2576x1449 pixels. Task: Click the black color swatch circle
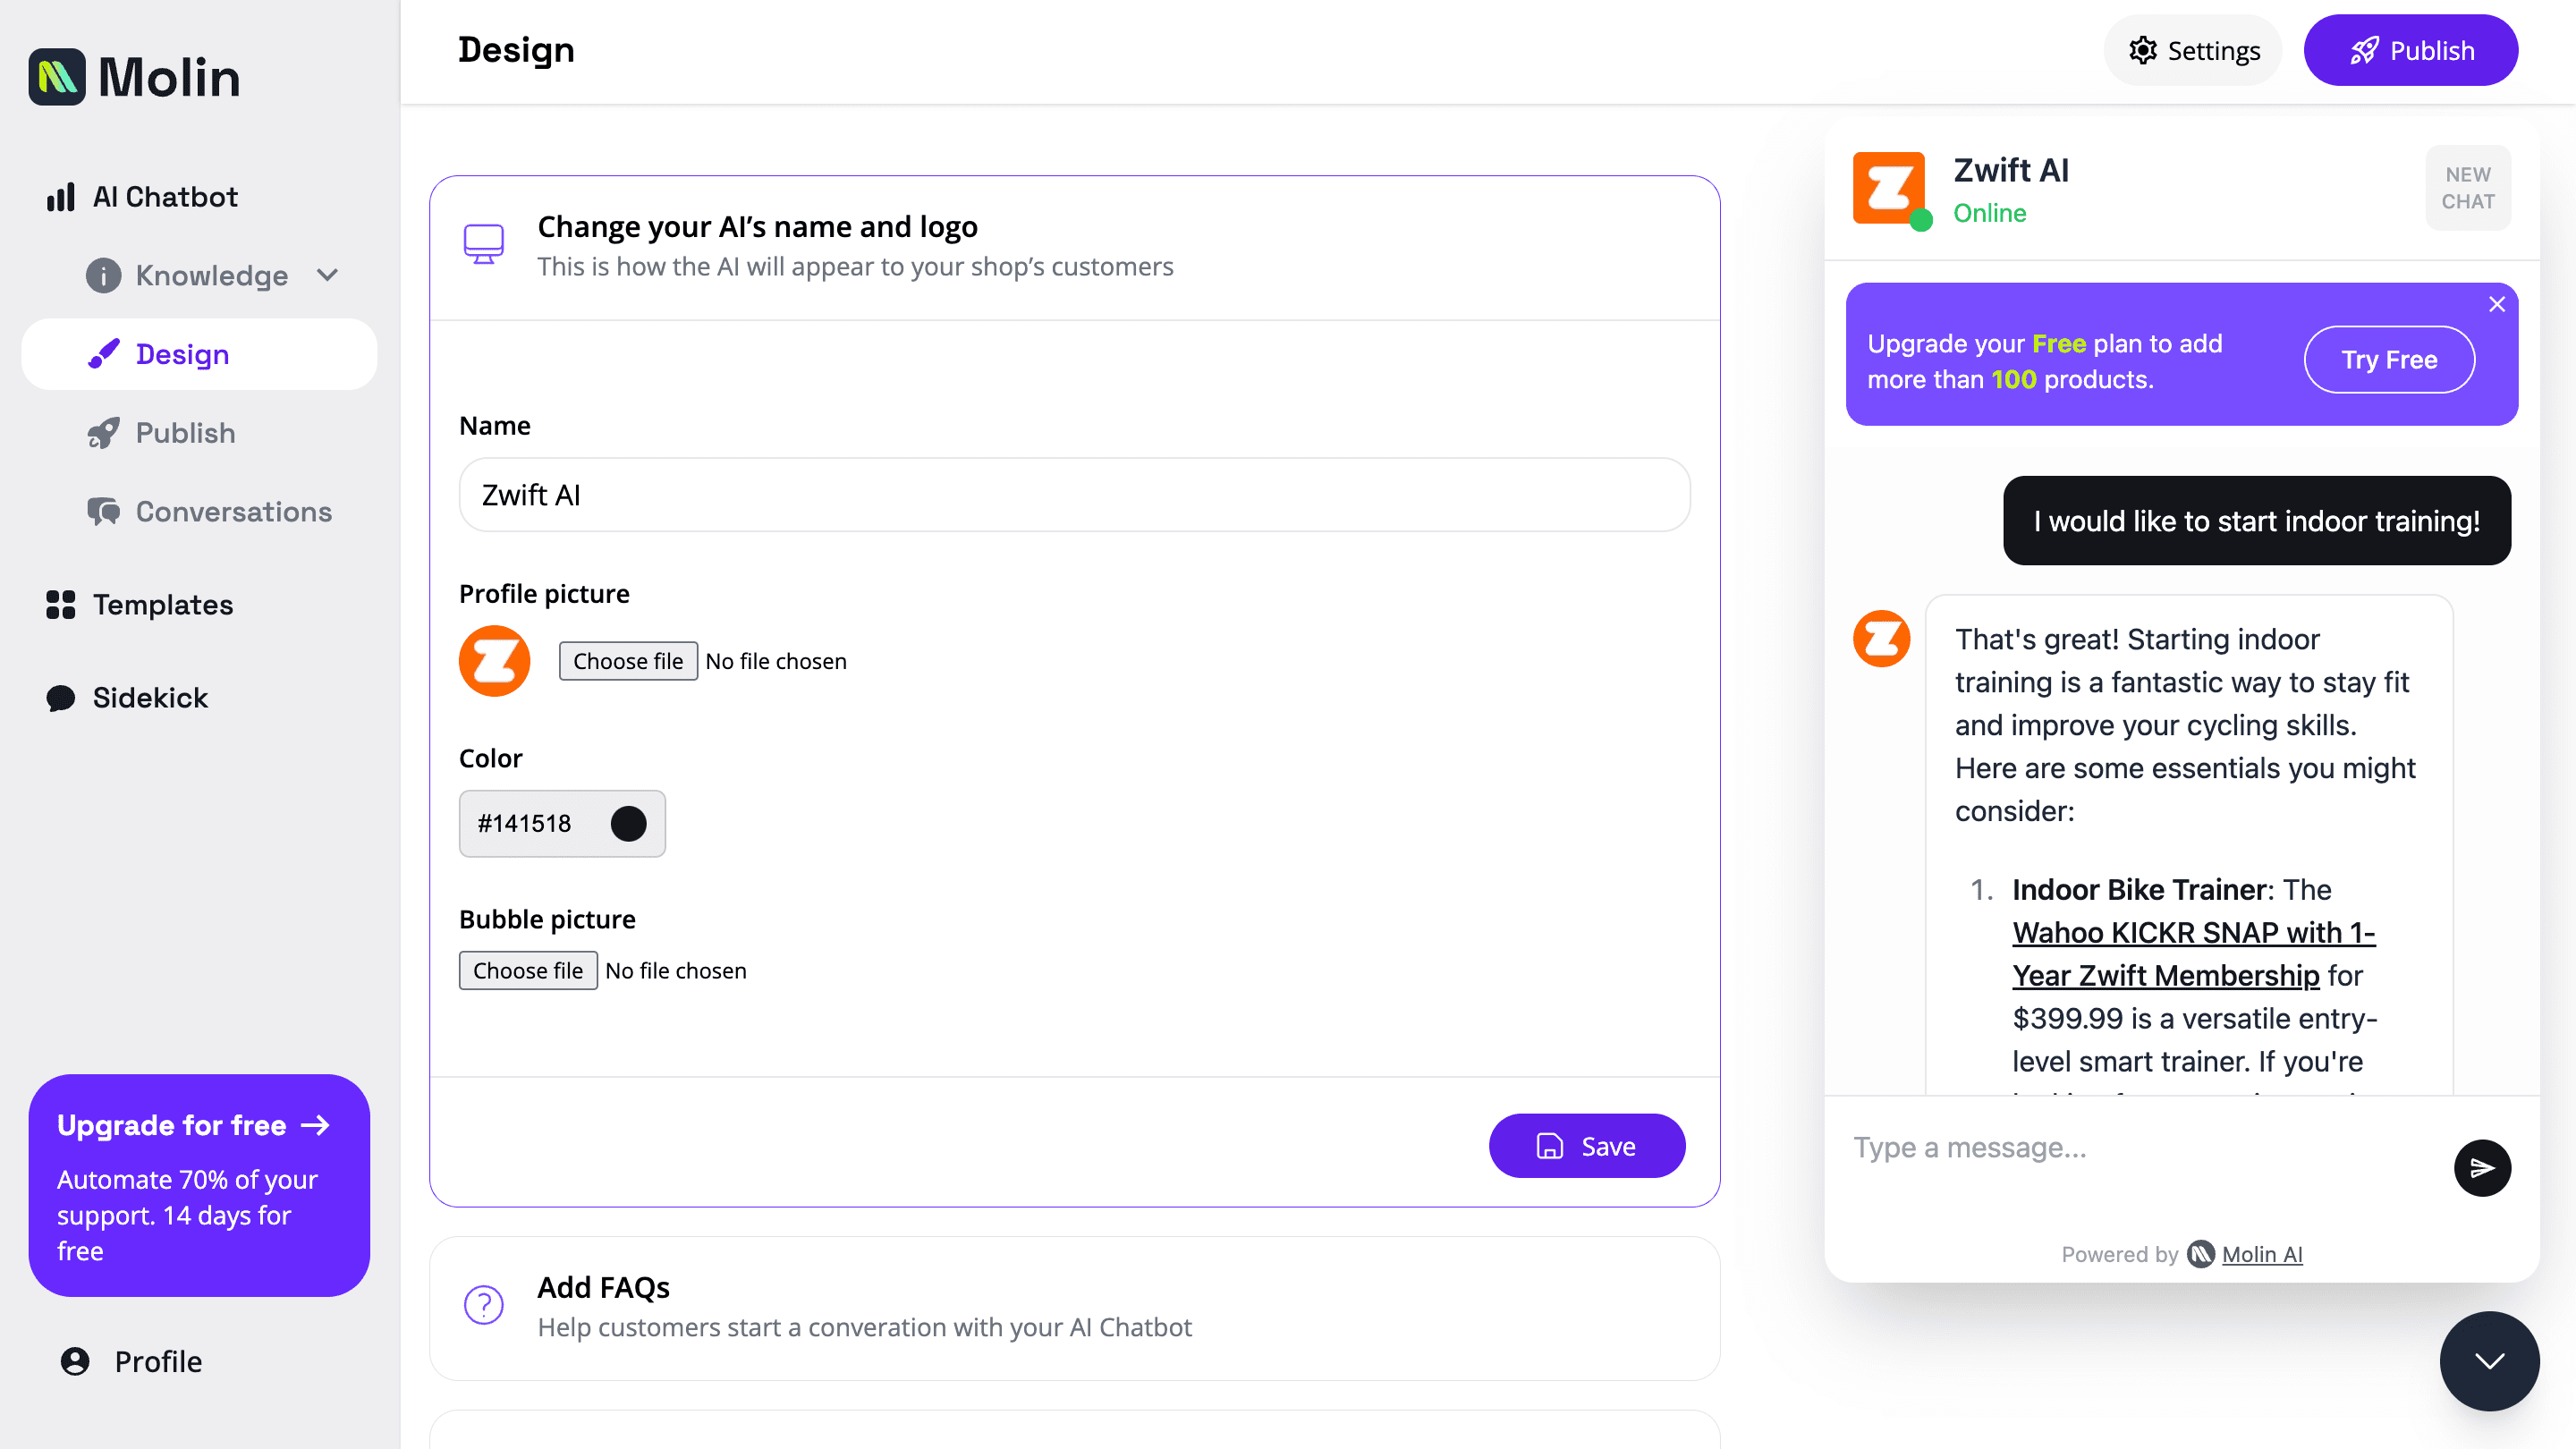click(628, 823)
